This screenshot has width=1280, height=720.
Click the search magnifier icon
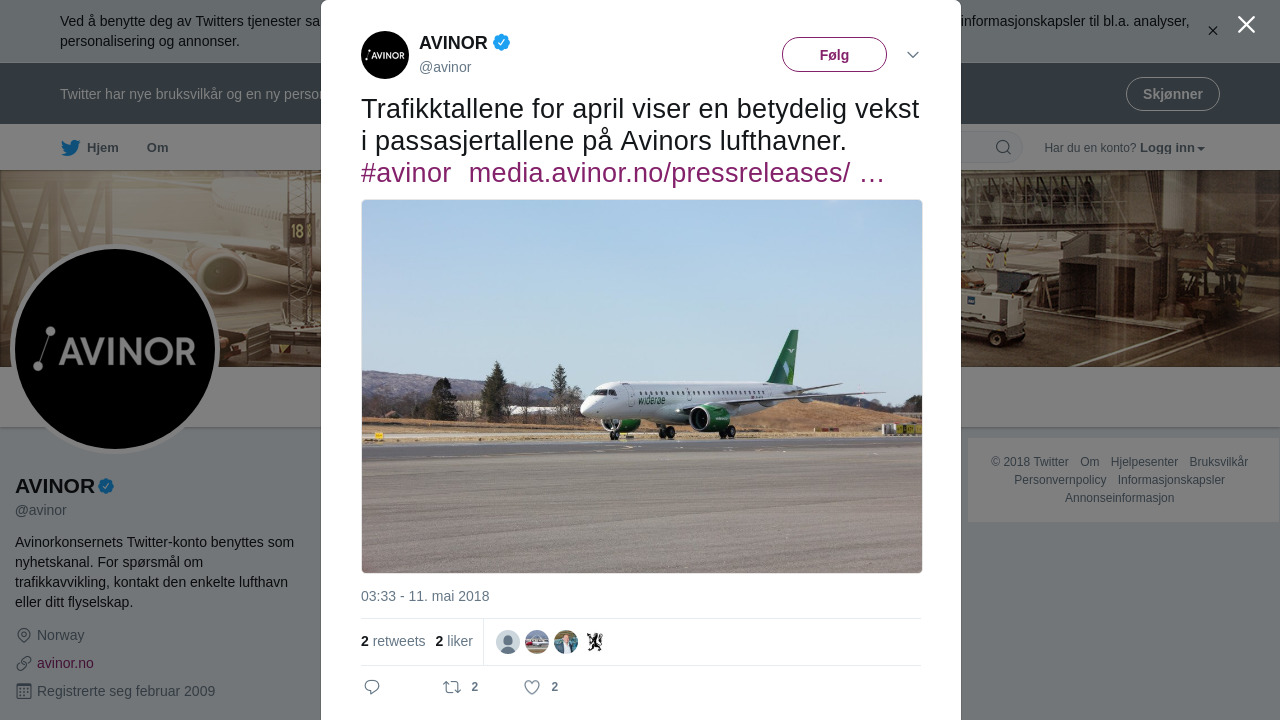1003,148
